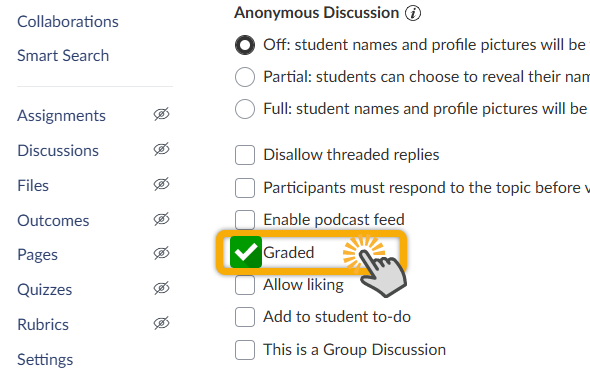Enable podcast feed checkbox
Image resolution: width=590 pixels, height=371 pixels.
(245, 220)
